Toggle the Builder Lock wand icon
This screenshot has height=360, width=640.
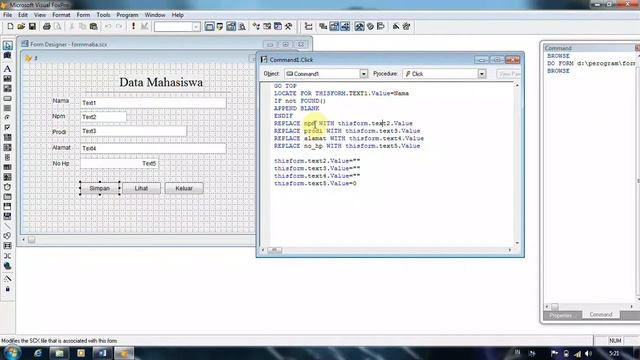point(7,279)
